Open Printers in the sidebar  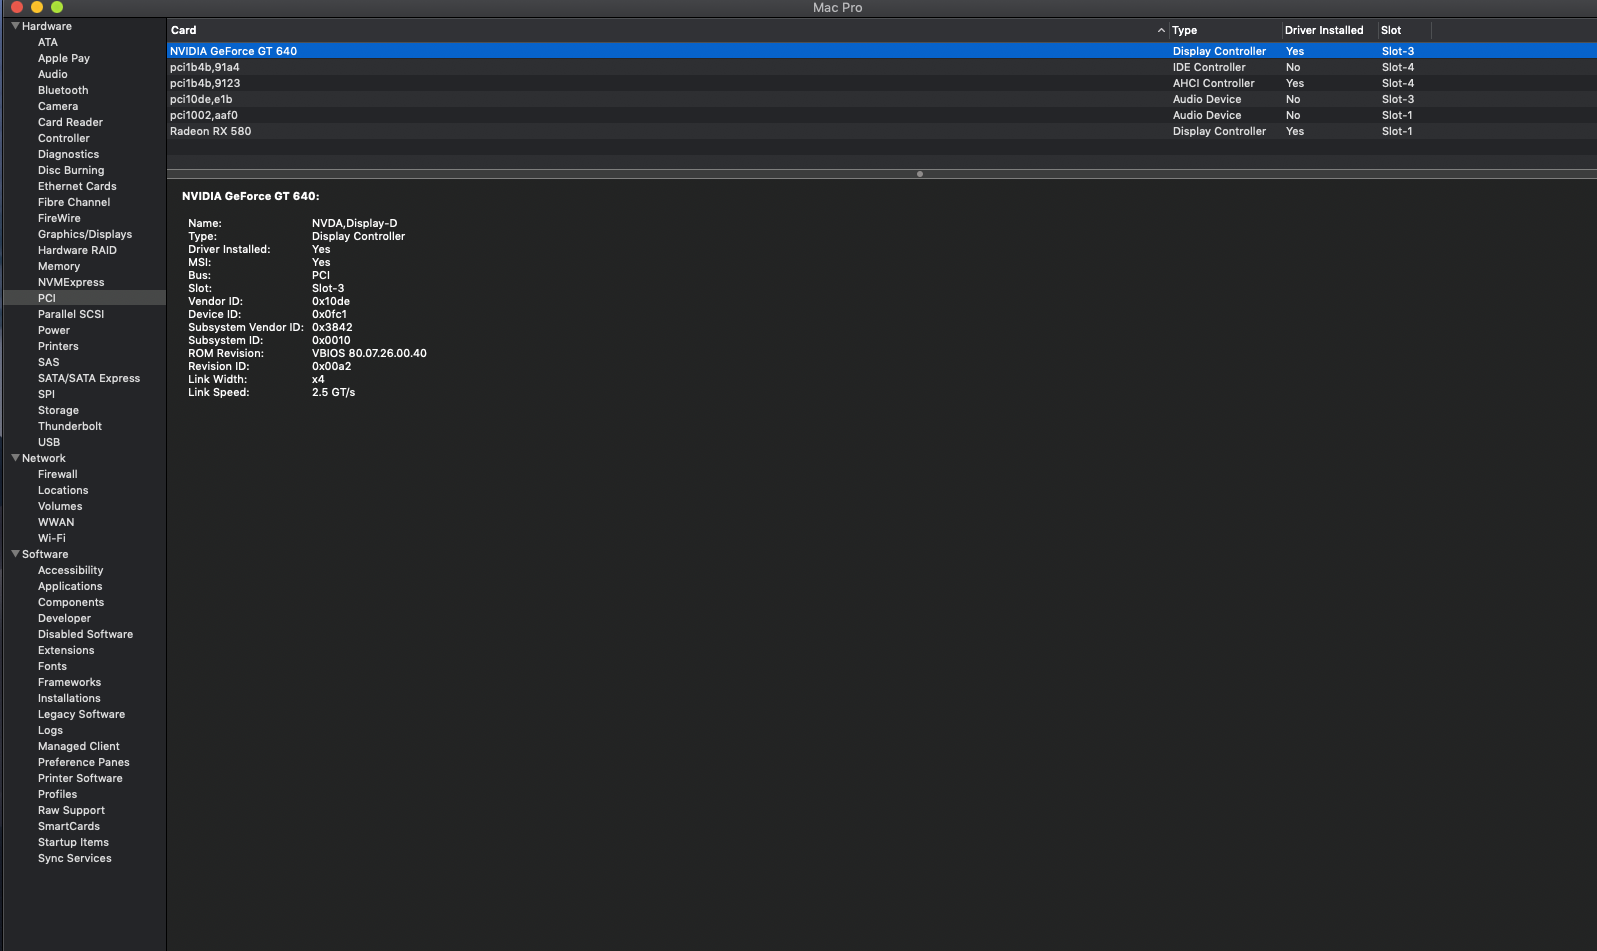coord(58,346)
